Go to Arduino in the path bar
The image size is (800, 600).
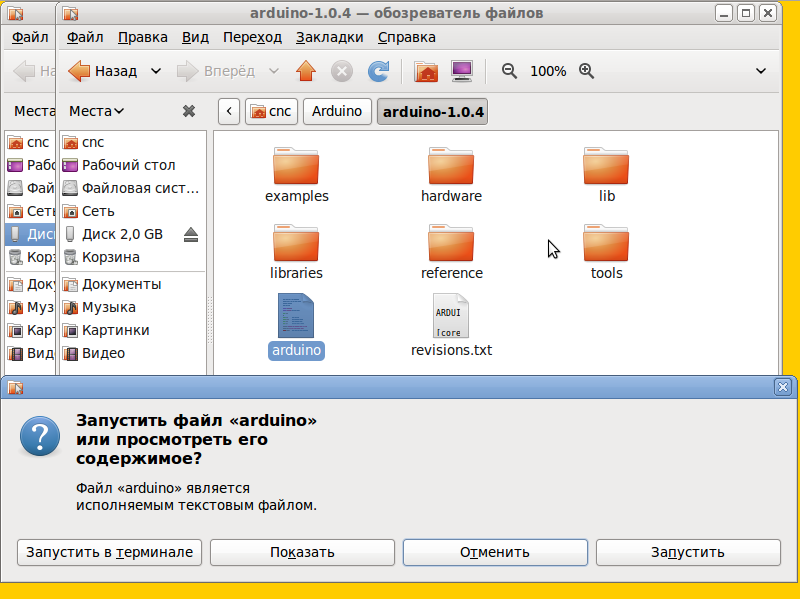coord(337,111)
